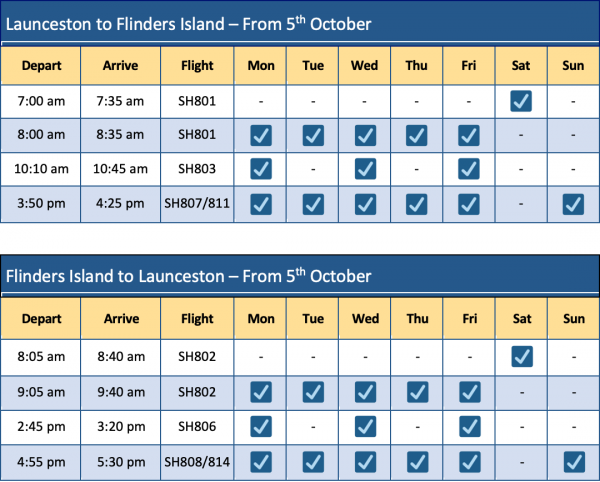Screen dimensions: 600x482
Task: Select the SH806 flight number cell
Action: 198,424
